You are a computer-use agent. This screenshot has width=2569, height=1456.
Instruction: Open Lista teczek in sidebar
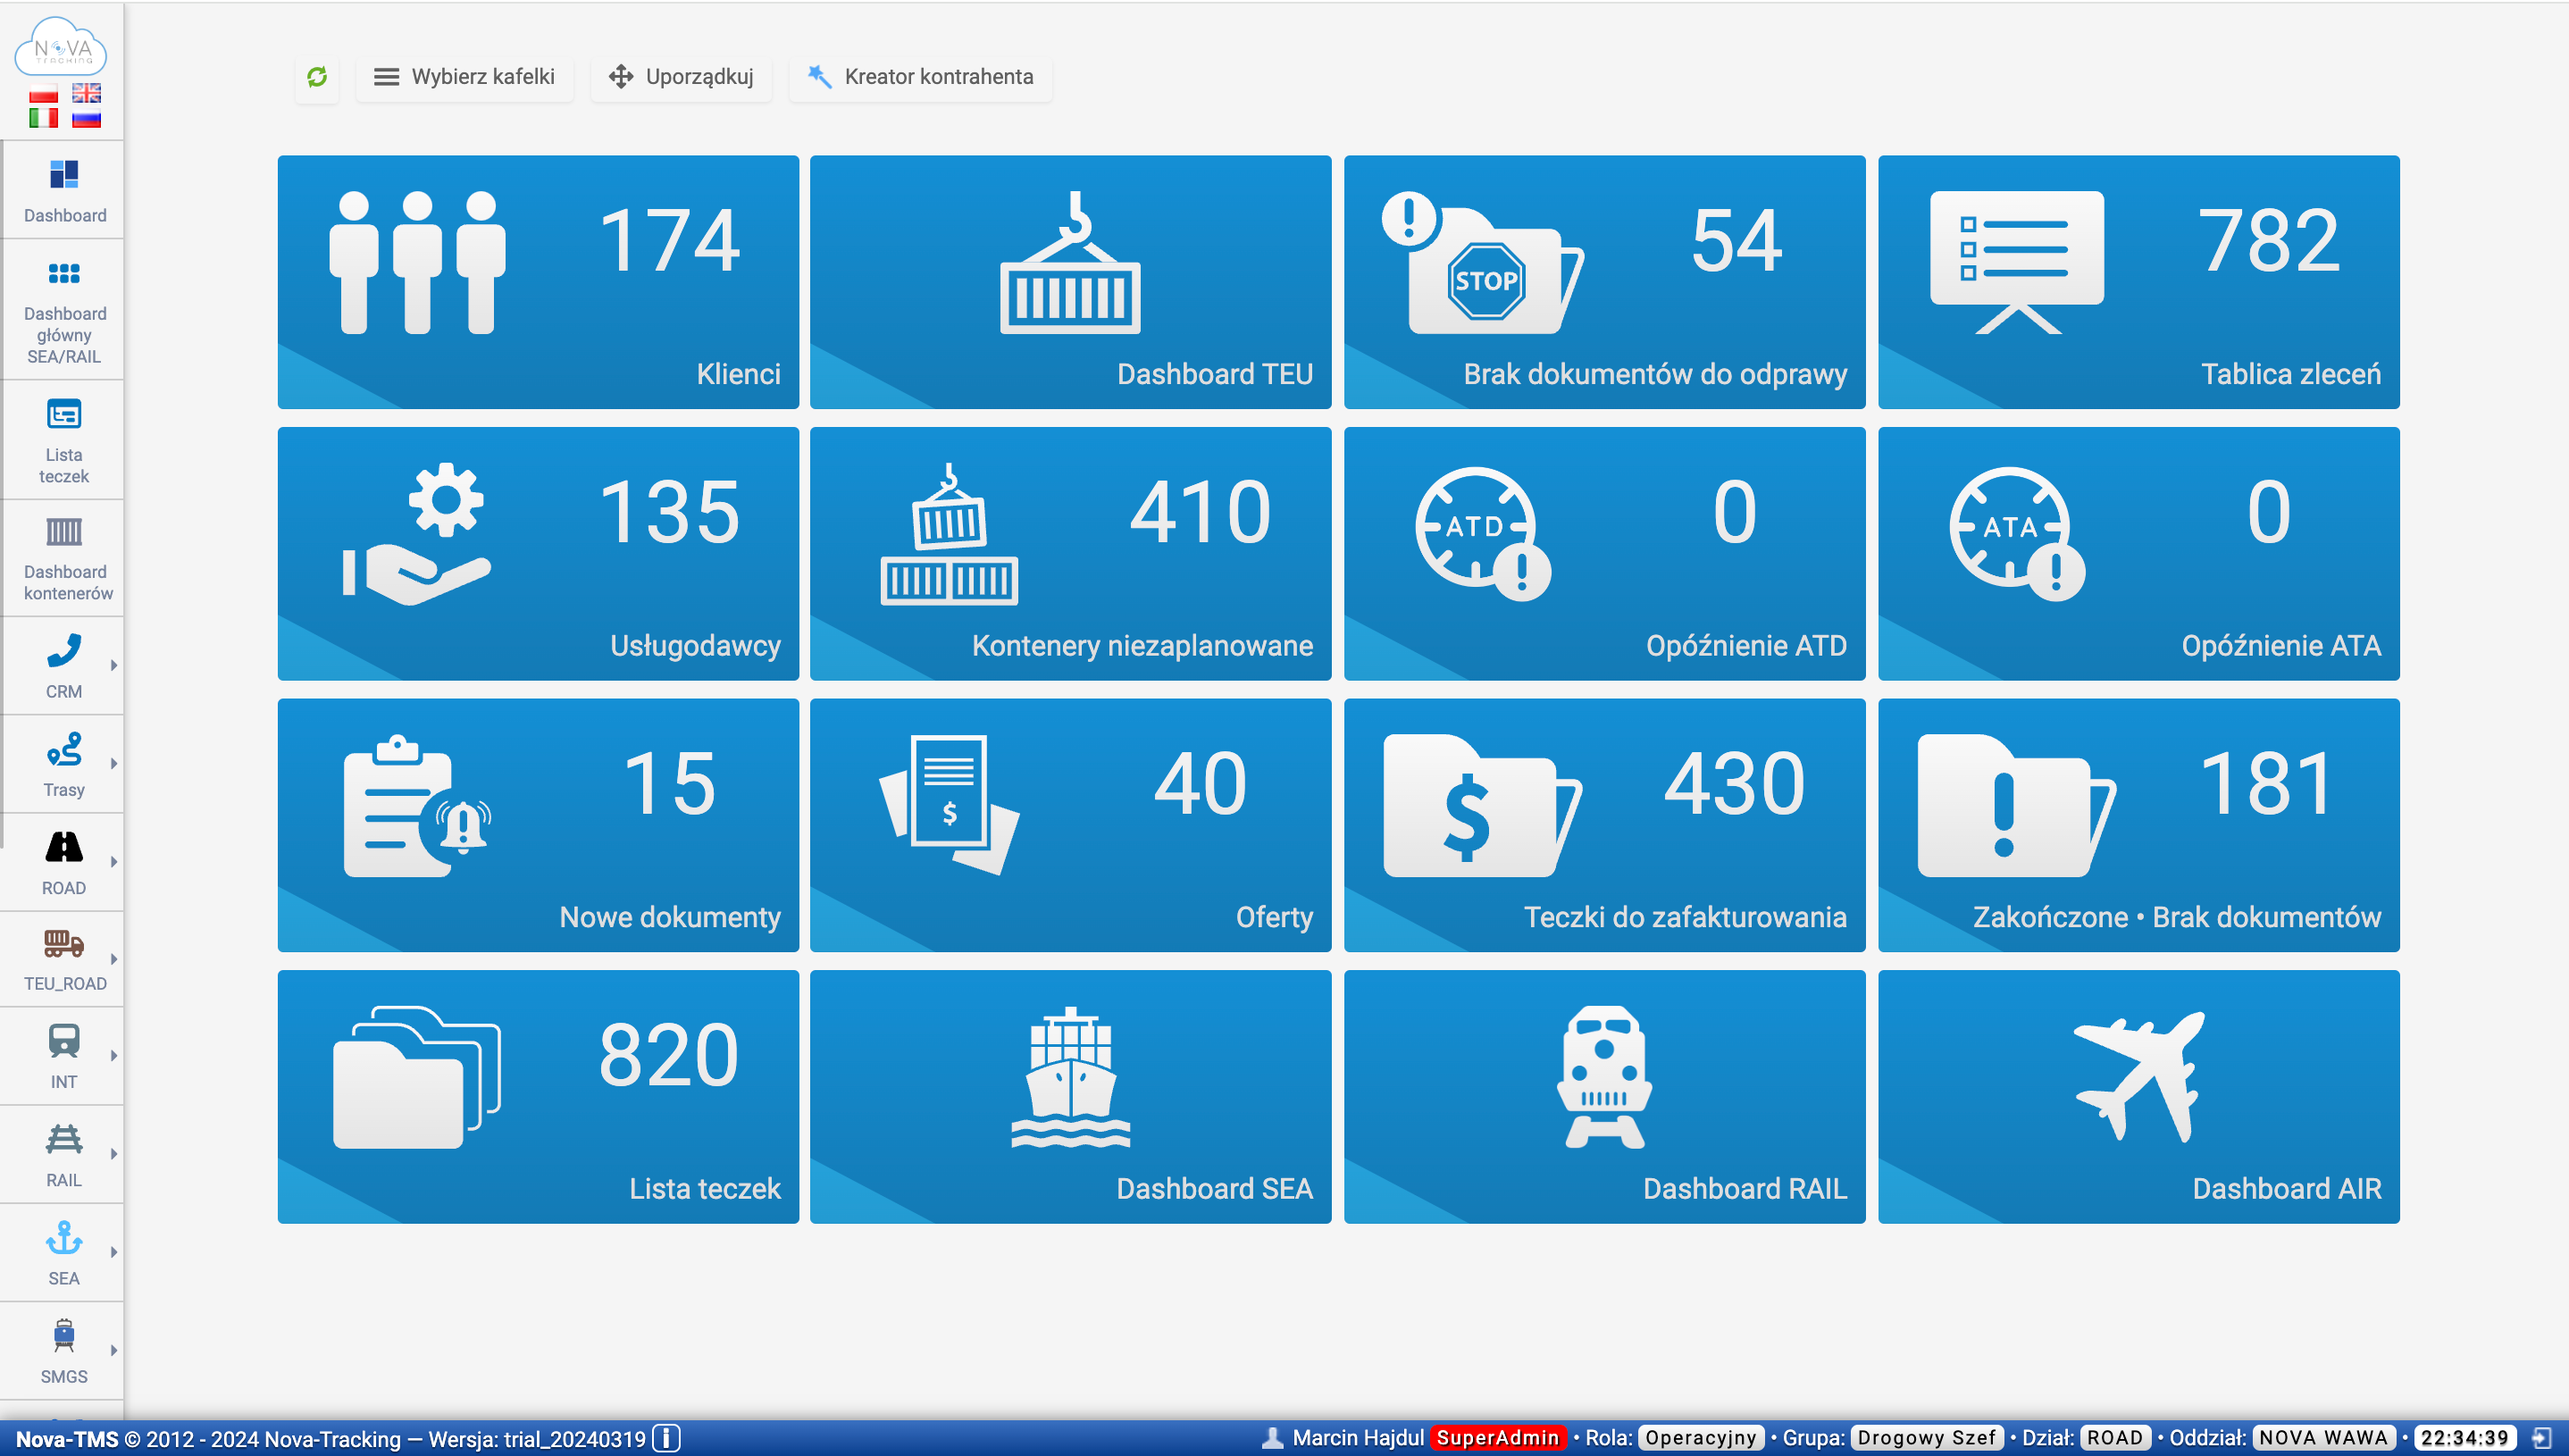64,440
